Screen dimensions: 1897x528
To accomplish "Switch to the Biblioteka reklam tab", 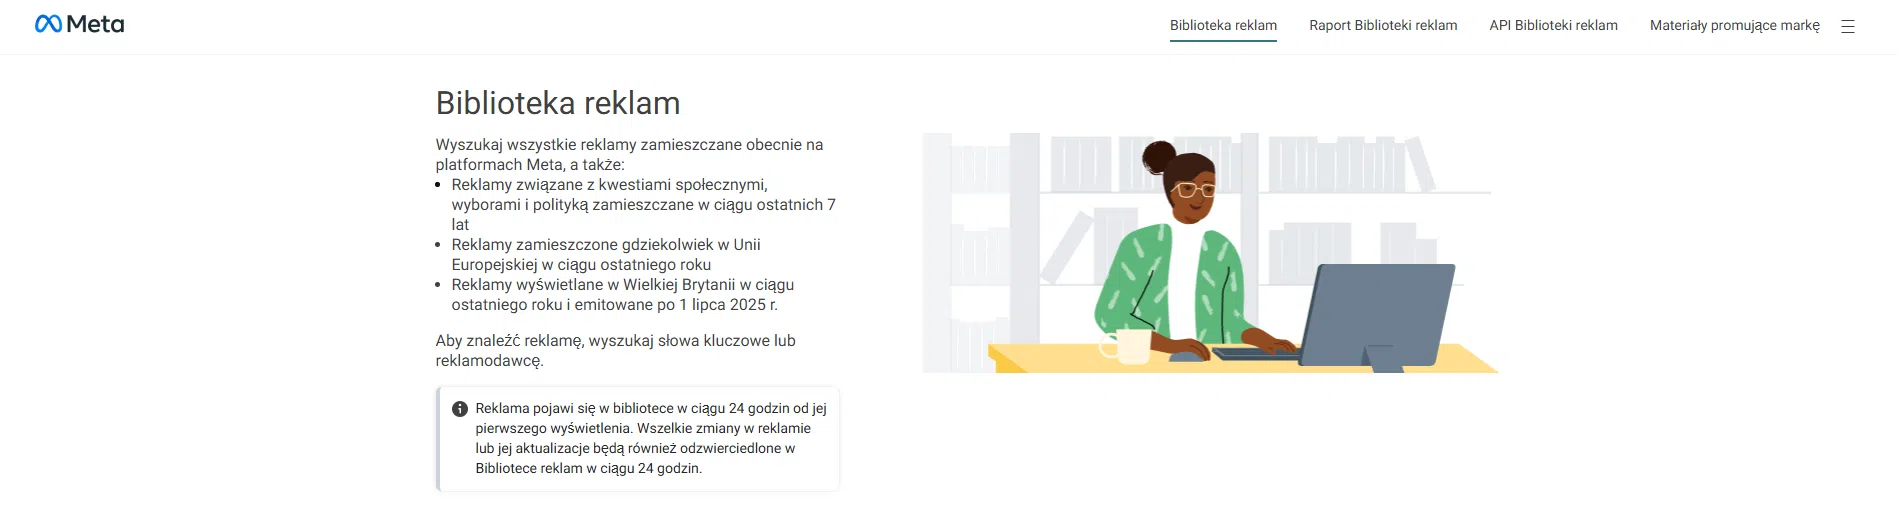I will pyautogui.click(x=1223, y=26).
